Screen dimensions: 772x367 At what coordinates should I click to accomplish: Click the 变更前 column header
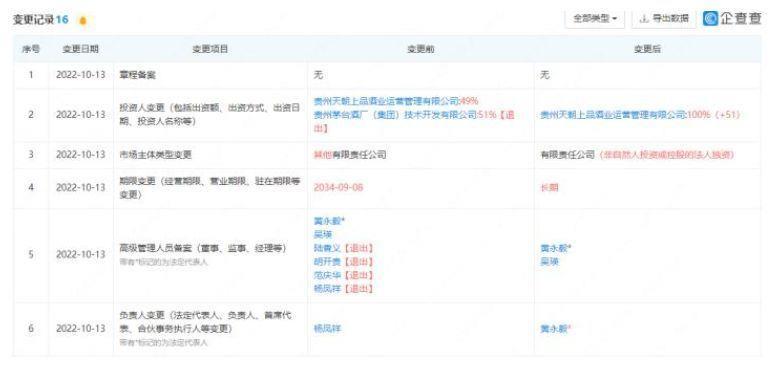[x=420, y=49]
